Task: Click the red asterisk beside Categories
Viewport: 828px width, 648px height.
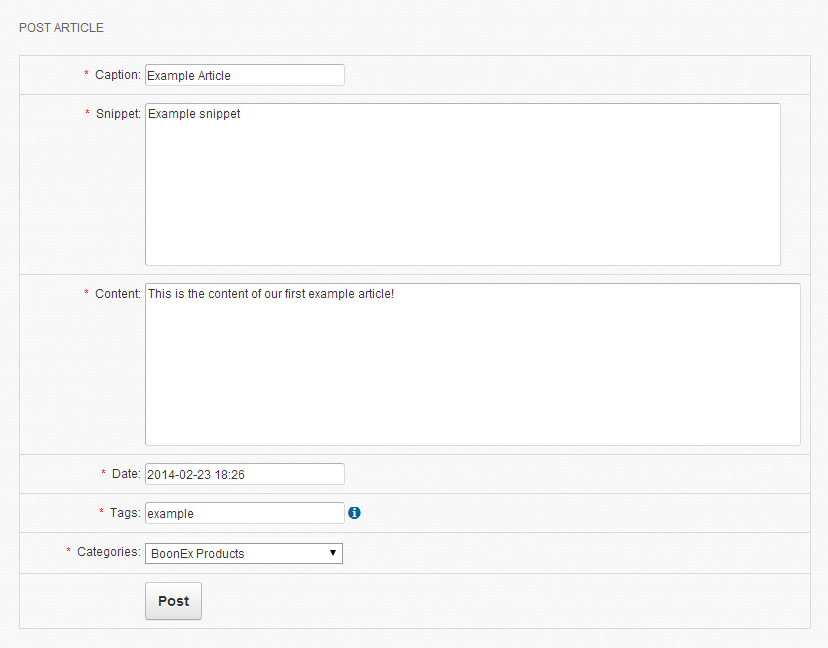Action: tap(69, 551)
